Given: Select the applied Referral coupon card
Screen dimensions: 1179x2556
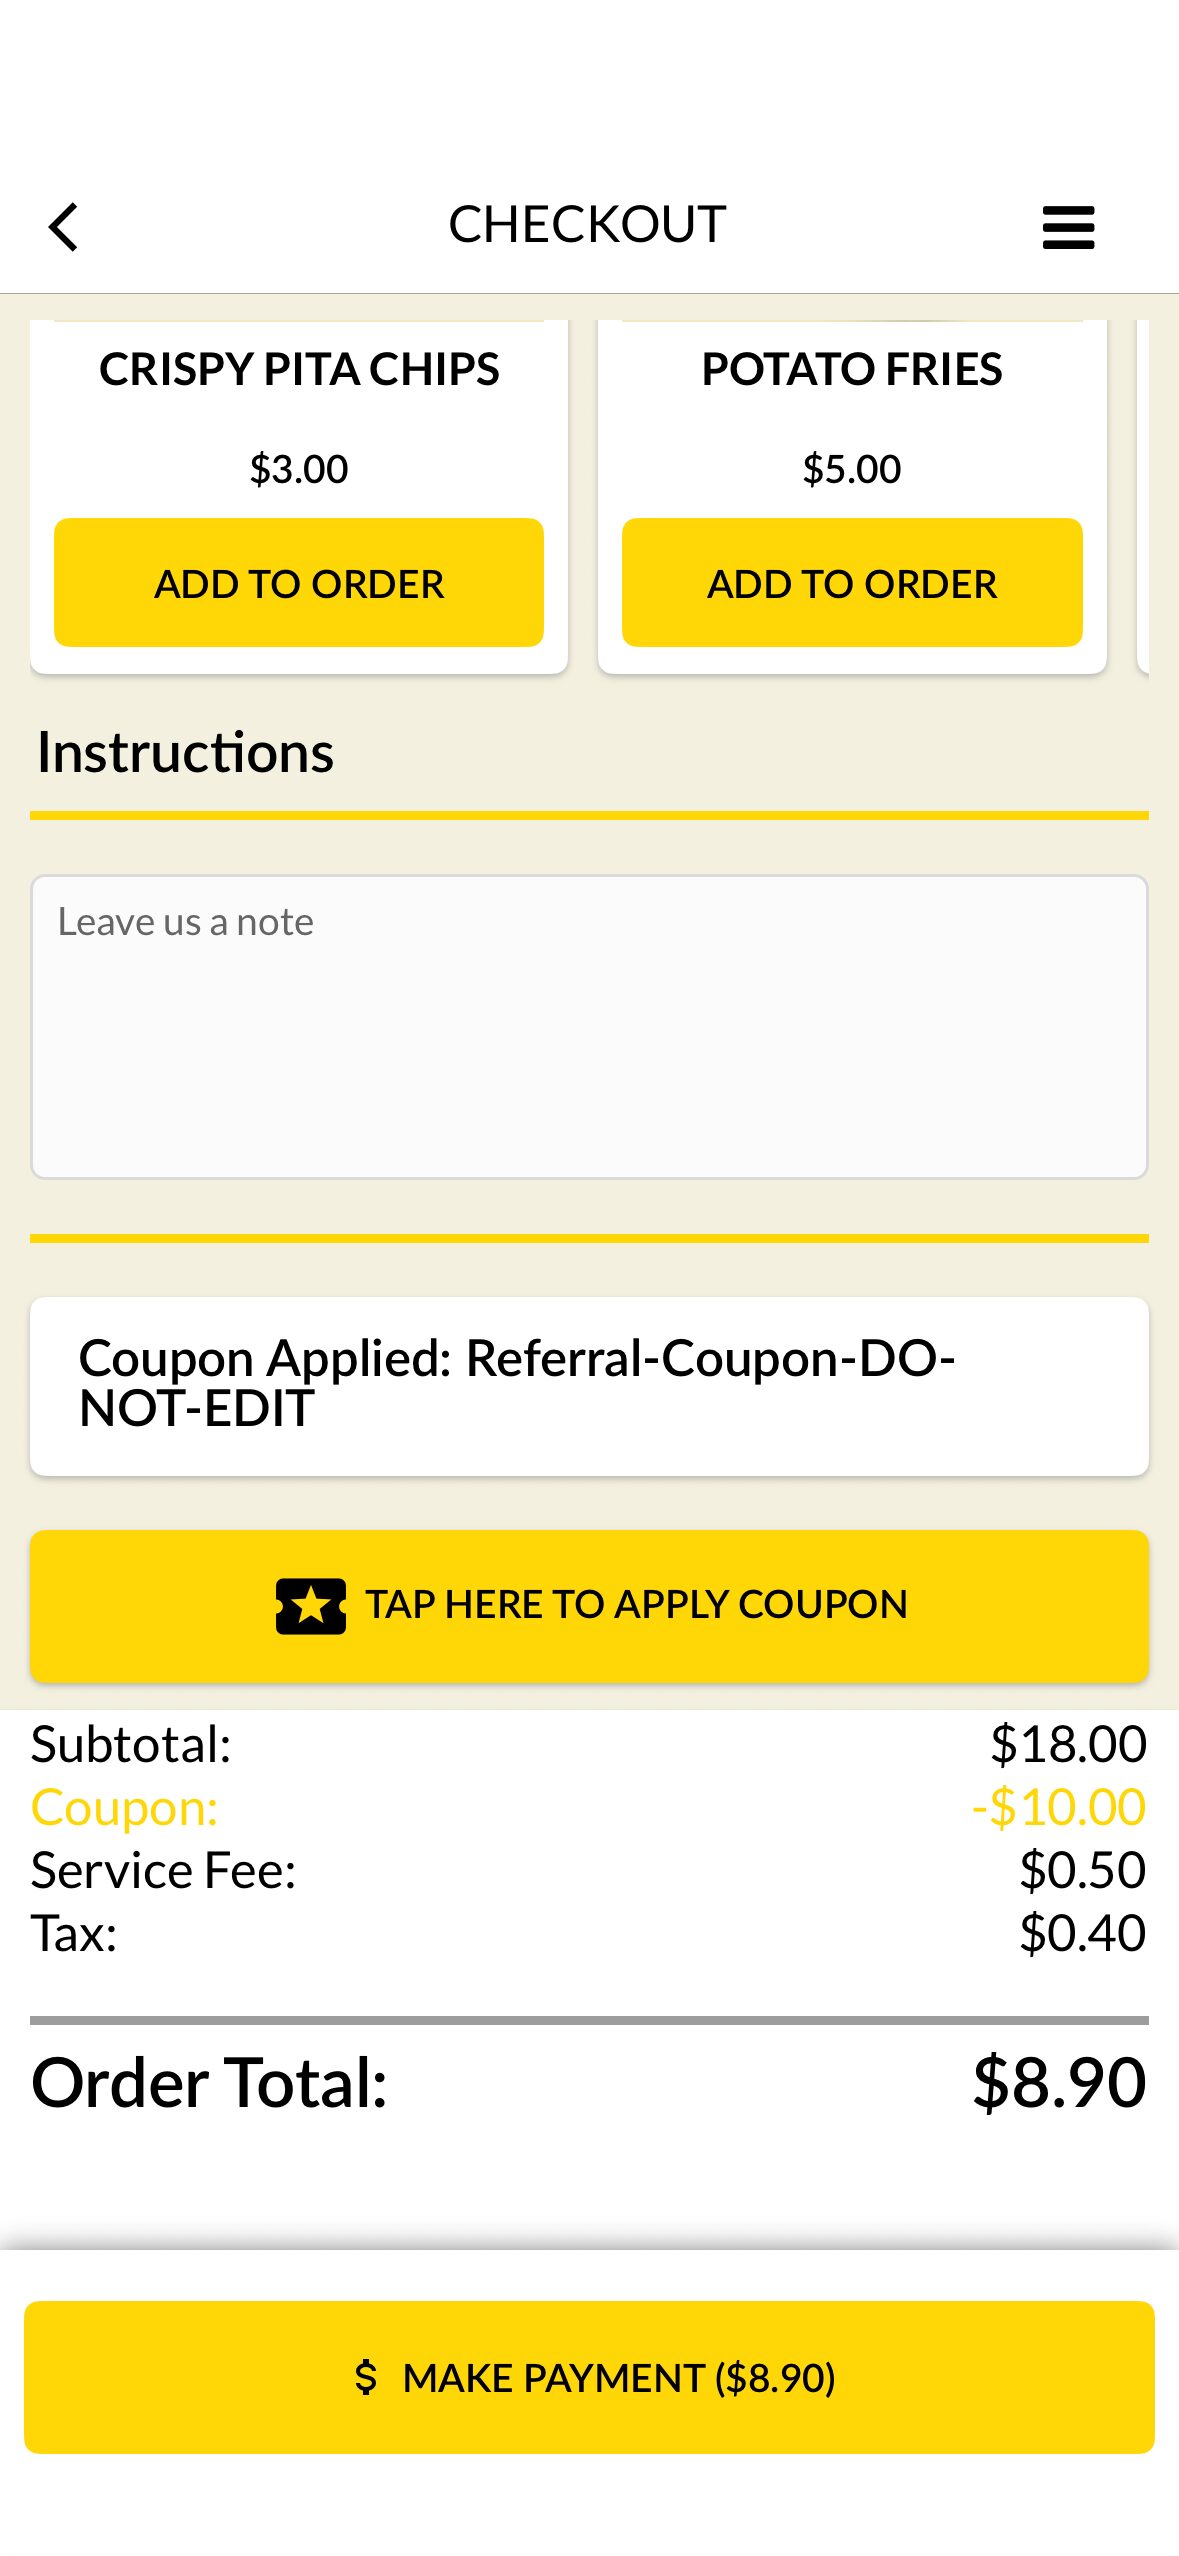Looking at the screenshot, I should click(x=588, y=1385).
